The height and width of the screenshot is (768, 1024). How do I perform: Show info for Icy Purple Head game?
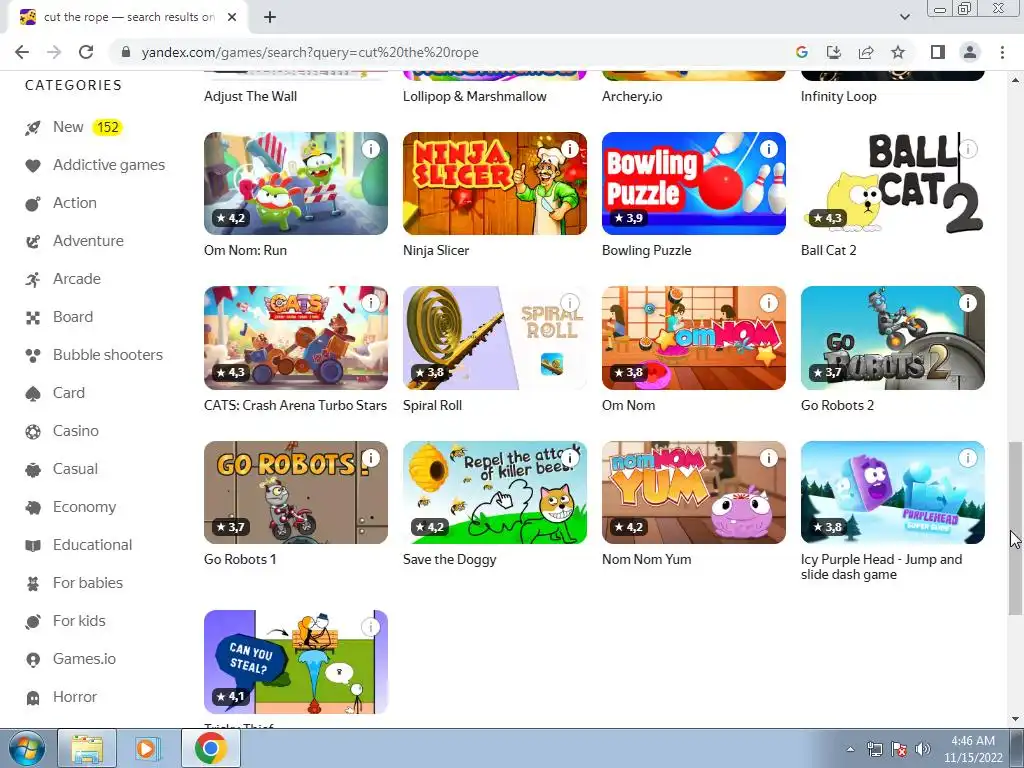pyautogui.click(x=968, y=458)
